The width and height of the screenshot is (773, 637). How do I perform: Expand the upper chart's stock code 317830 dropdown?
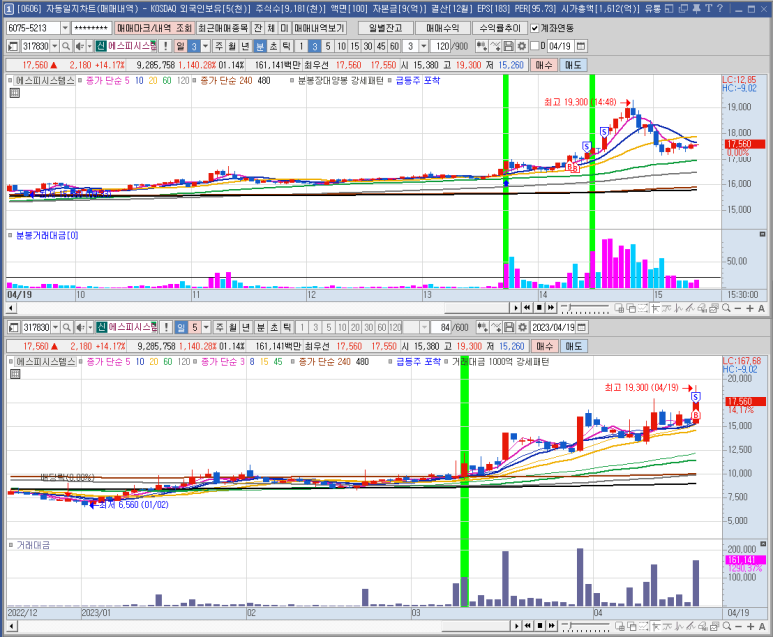[55, 46]
